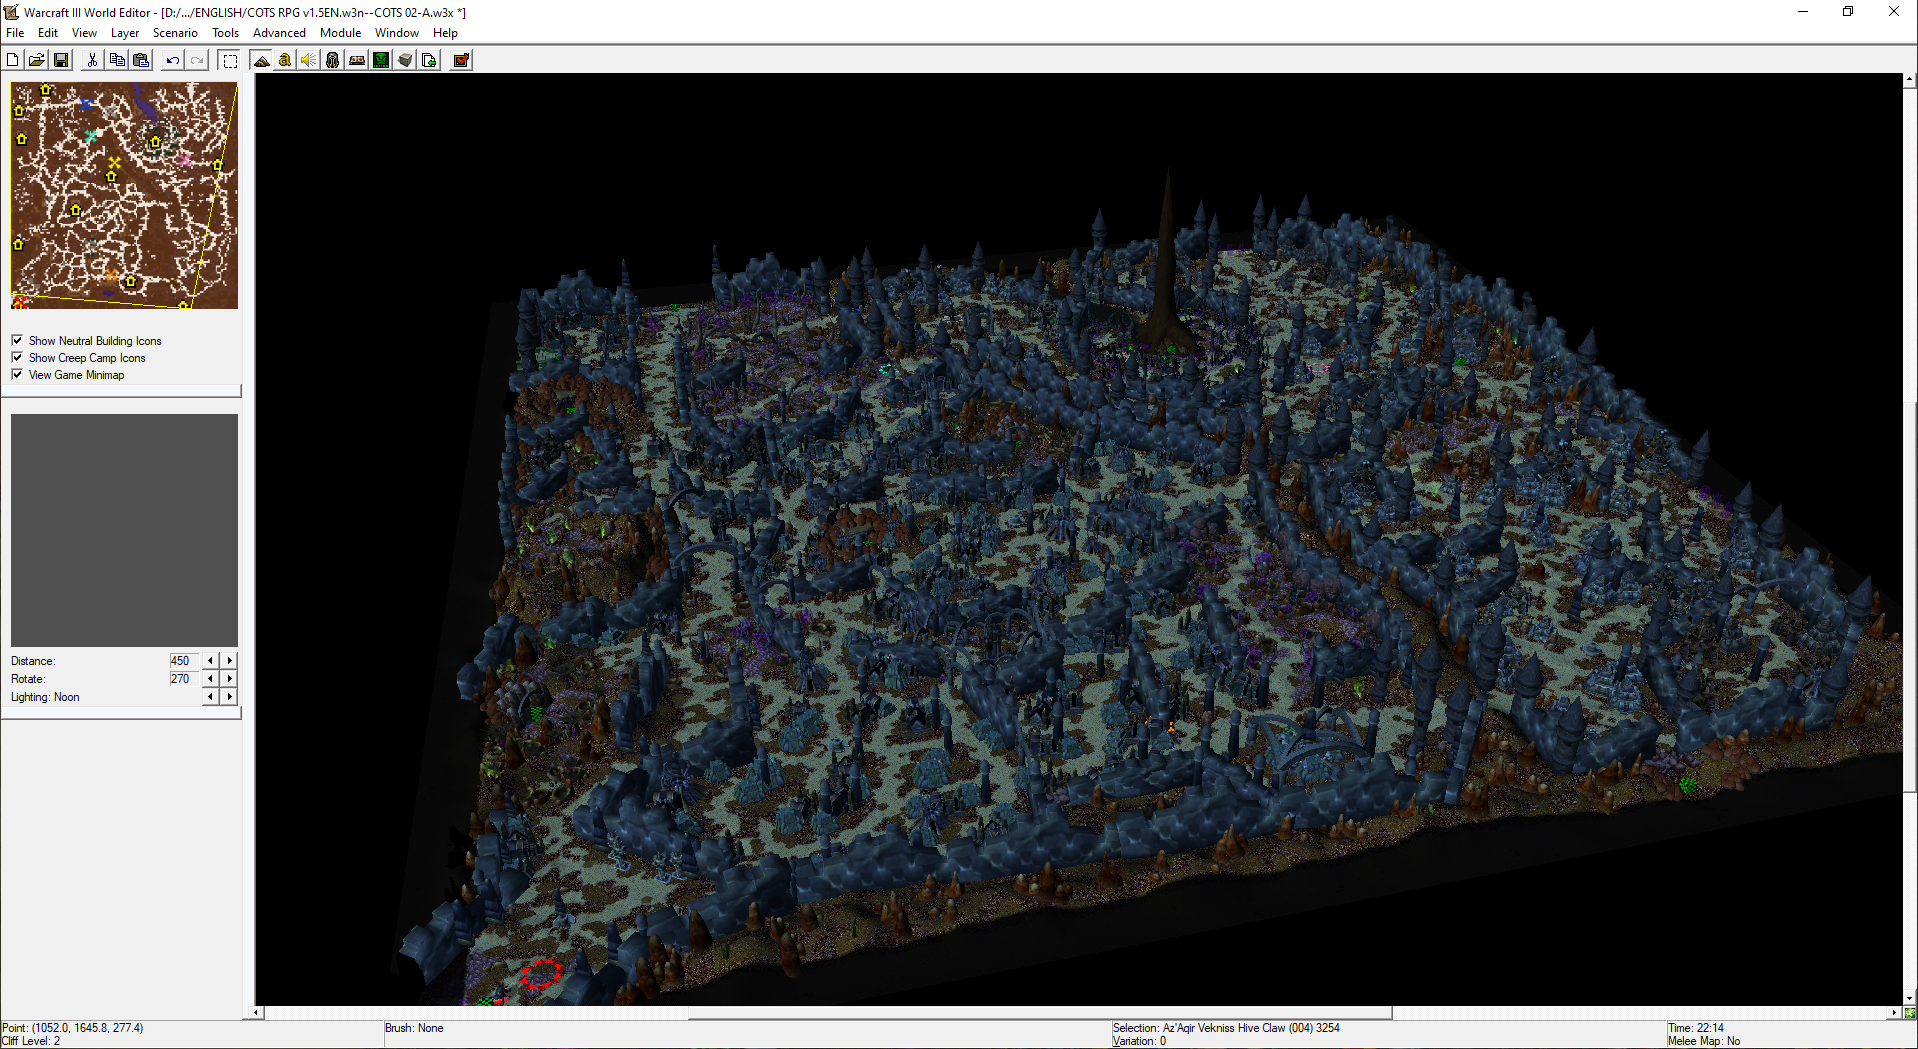Click the gray preview pane
This screenshot has width=1918, height=1049.
tap(124, 530)
